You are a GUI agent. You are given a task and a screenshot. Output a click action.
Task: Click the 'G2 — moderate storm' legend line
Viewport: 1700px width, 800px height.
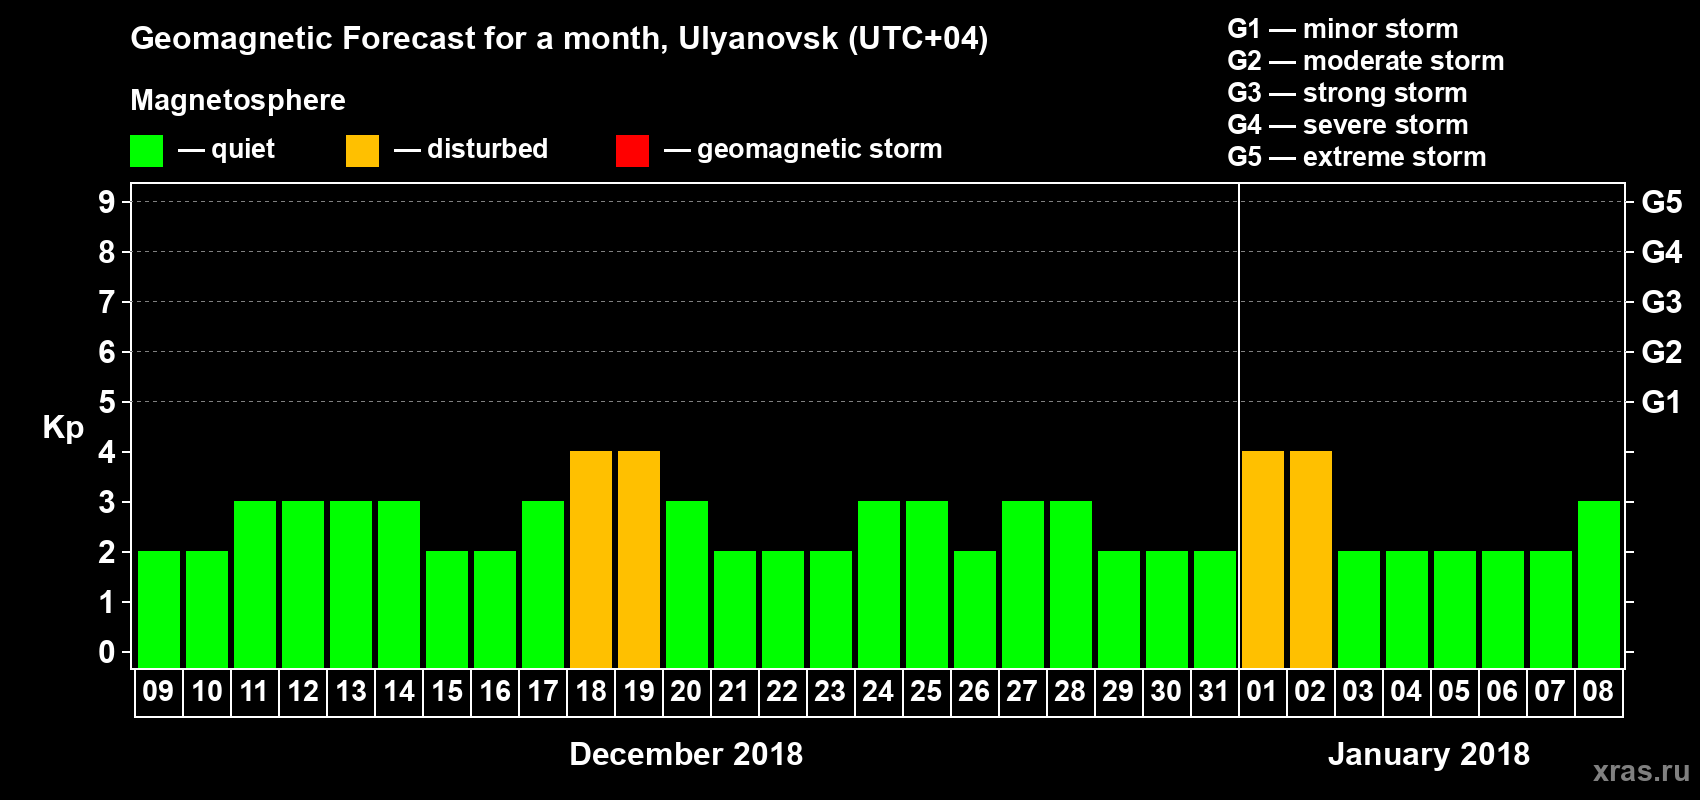[x=1366, y=61]
